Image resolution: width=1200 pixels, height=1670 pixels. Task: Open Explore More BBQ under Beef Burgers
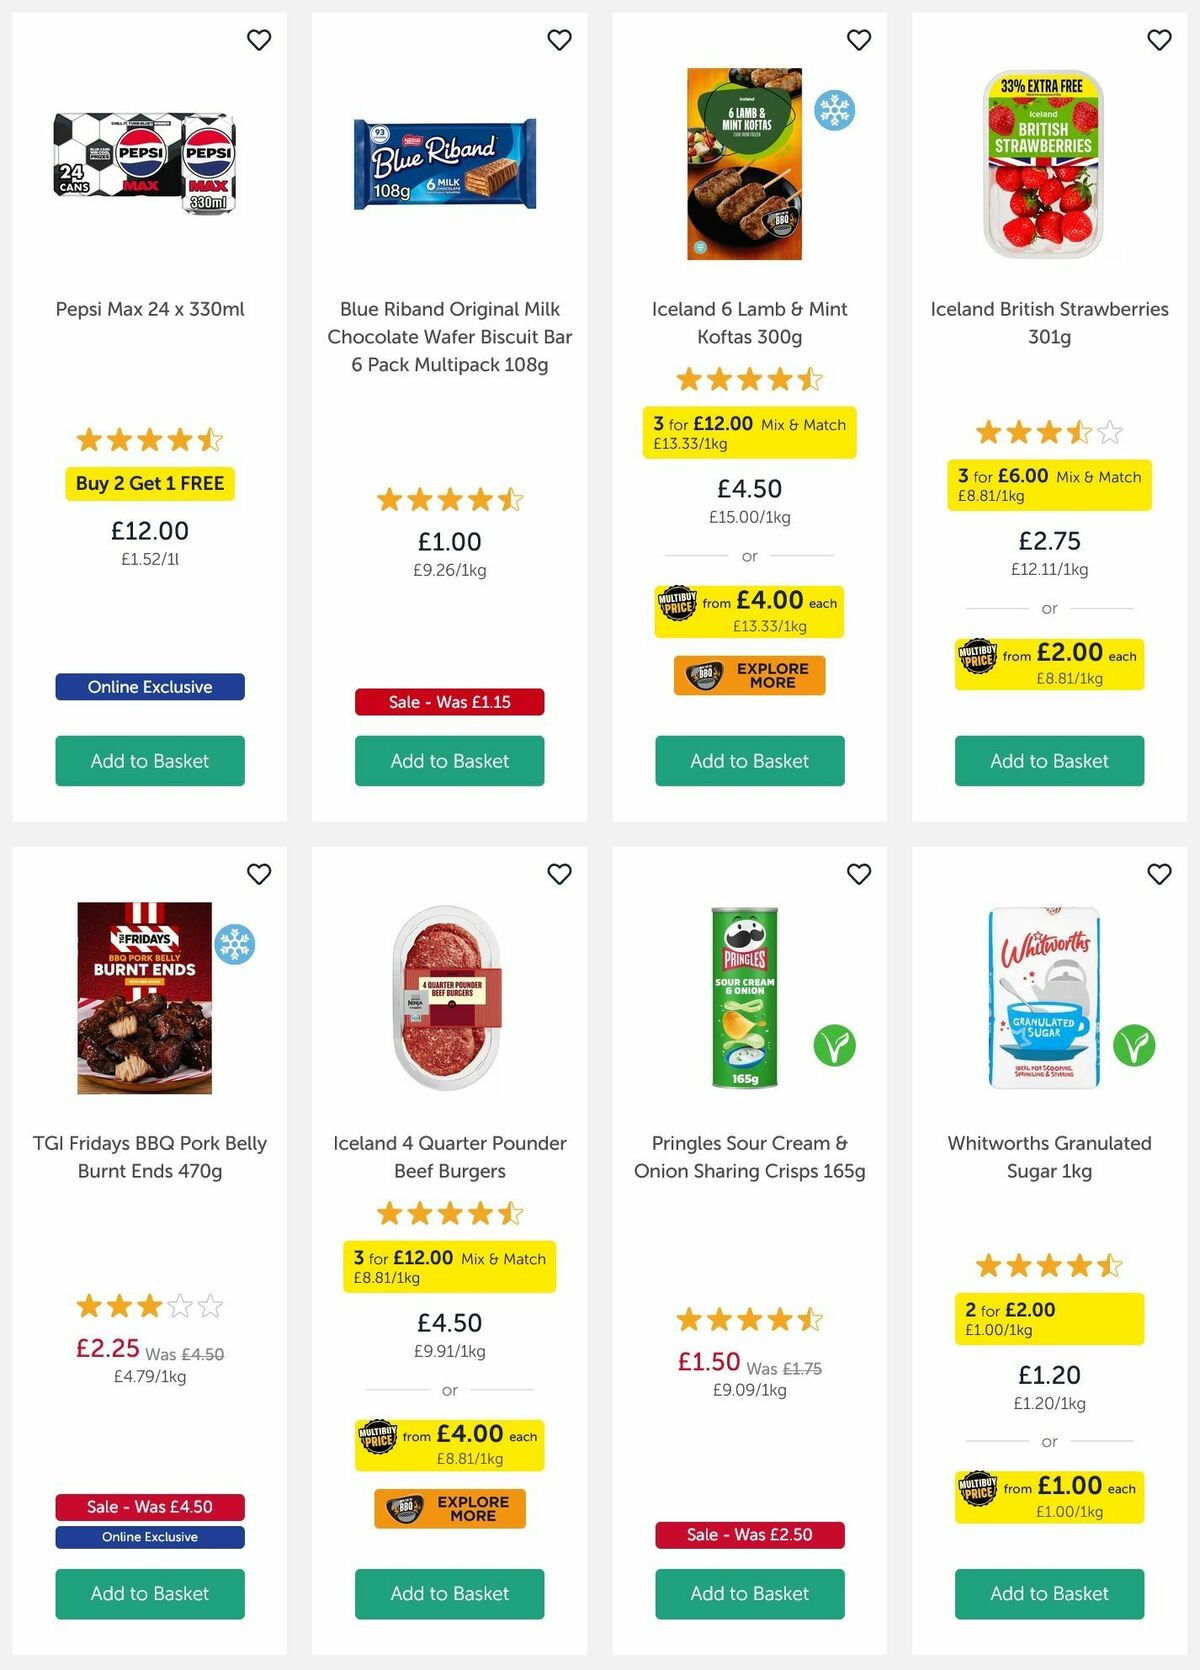pyautogui.click(x=450, y=1509)
